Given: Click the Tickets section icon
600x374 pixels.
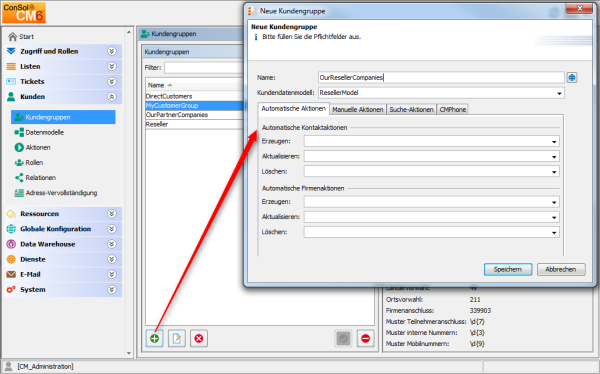Looking at the screenshot, I should (x=11, y=82).
